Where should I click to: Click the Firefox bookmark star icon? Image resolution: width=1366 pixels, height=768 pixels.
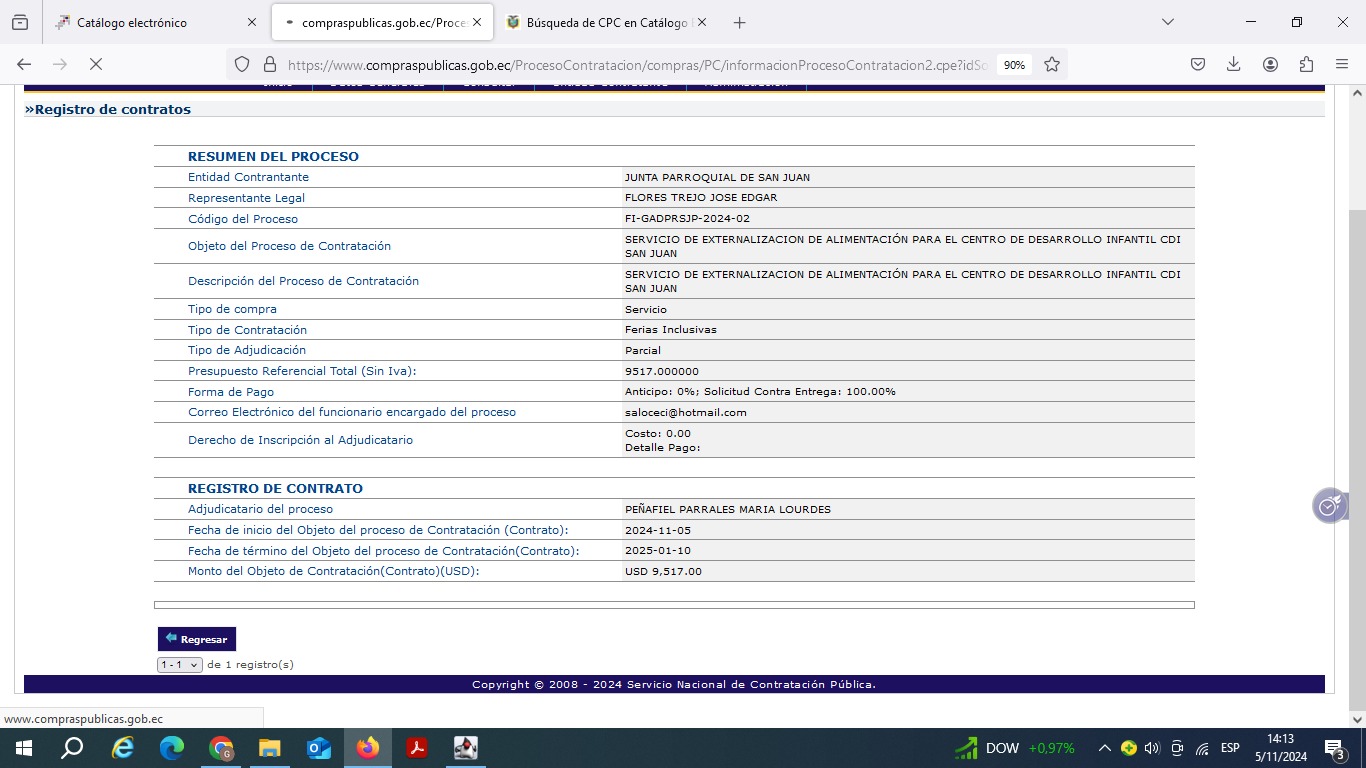pos(1052,64)
